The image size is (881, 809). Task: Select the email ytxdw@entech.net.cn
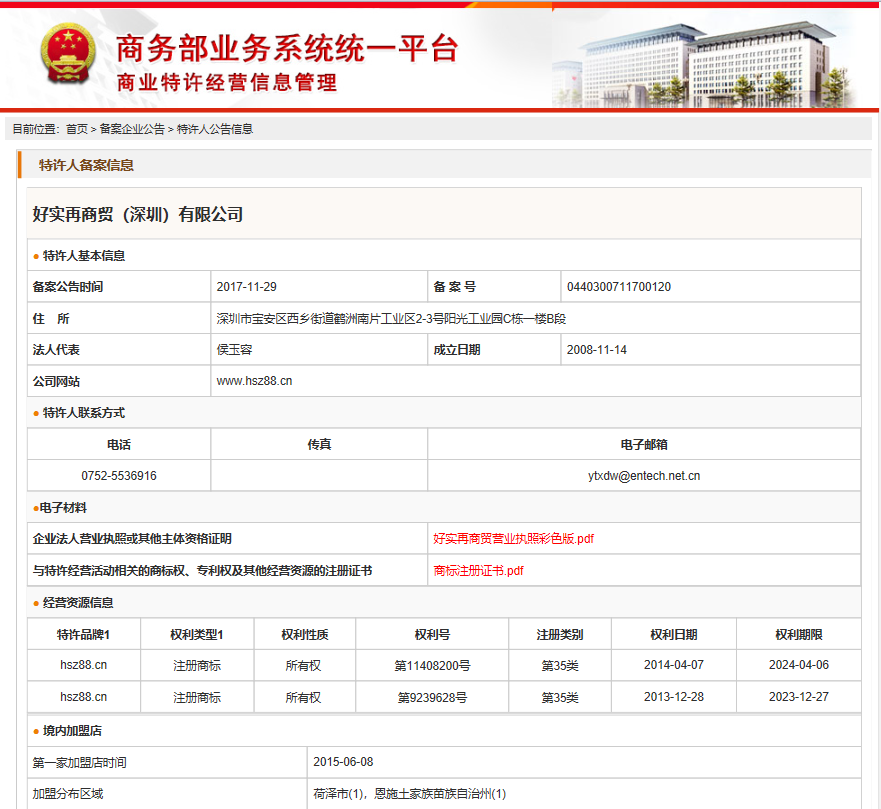coord(644,476)
